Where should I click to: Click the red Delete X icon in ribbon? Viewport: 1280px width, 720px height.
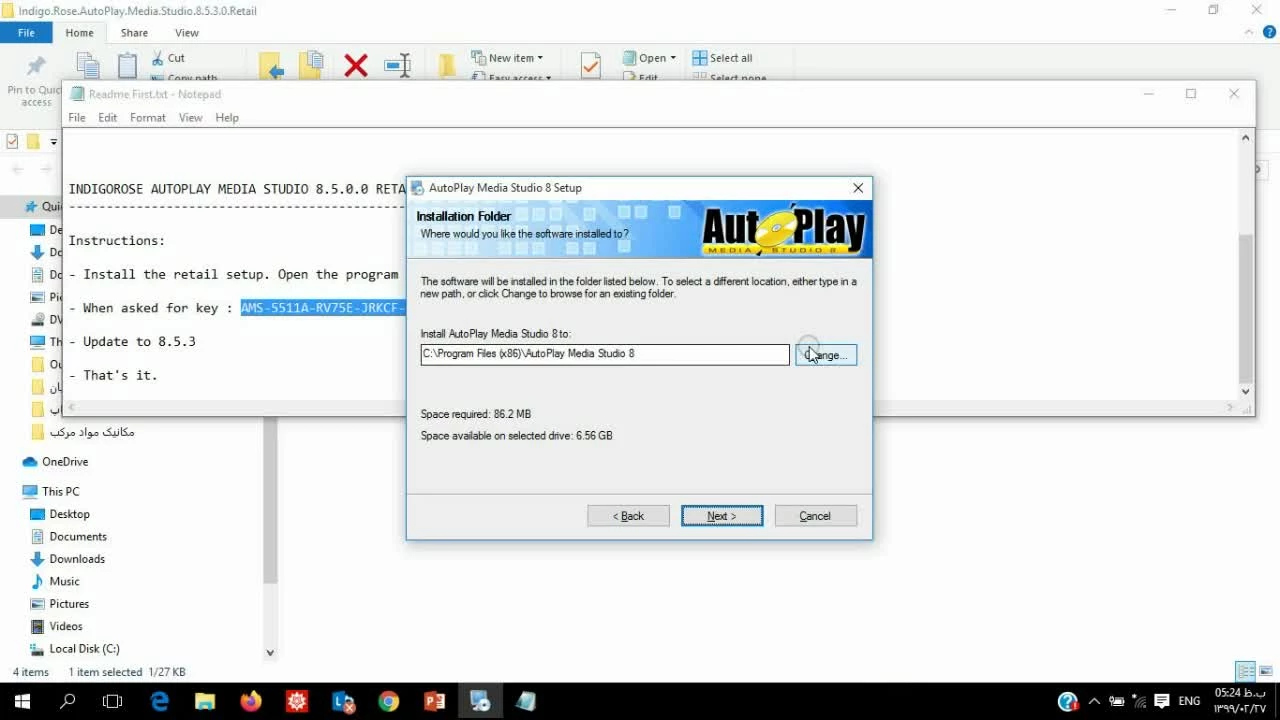pyautogui.click(x=355, y=66)
